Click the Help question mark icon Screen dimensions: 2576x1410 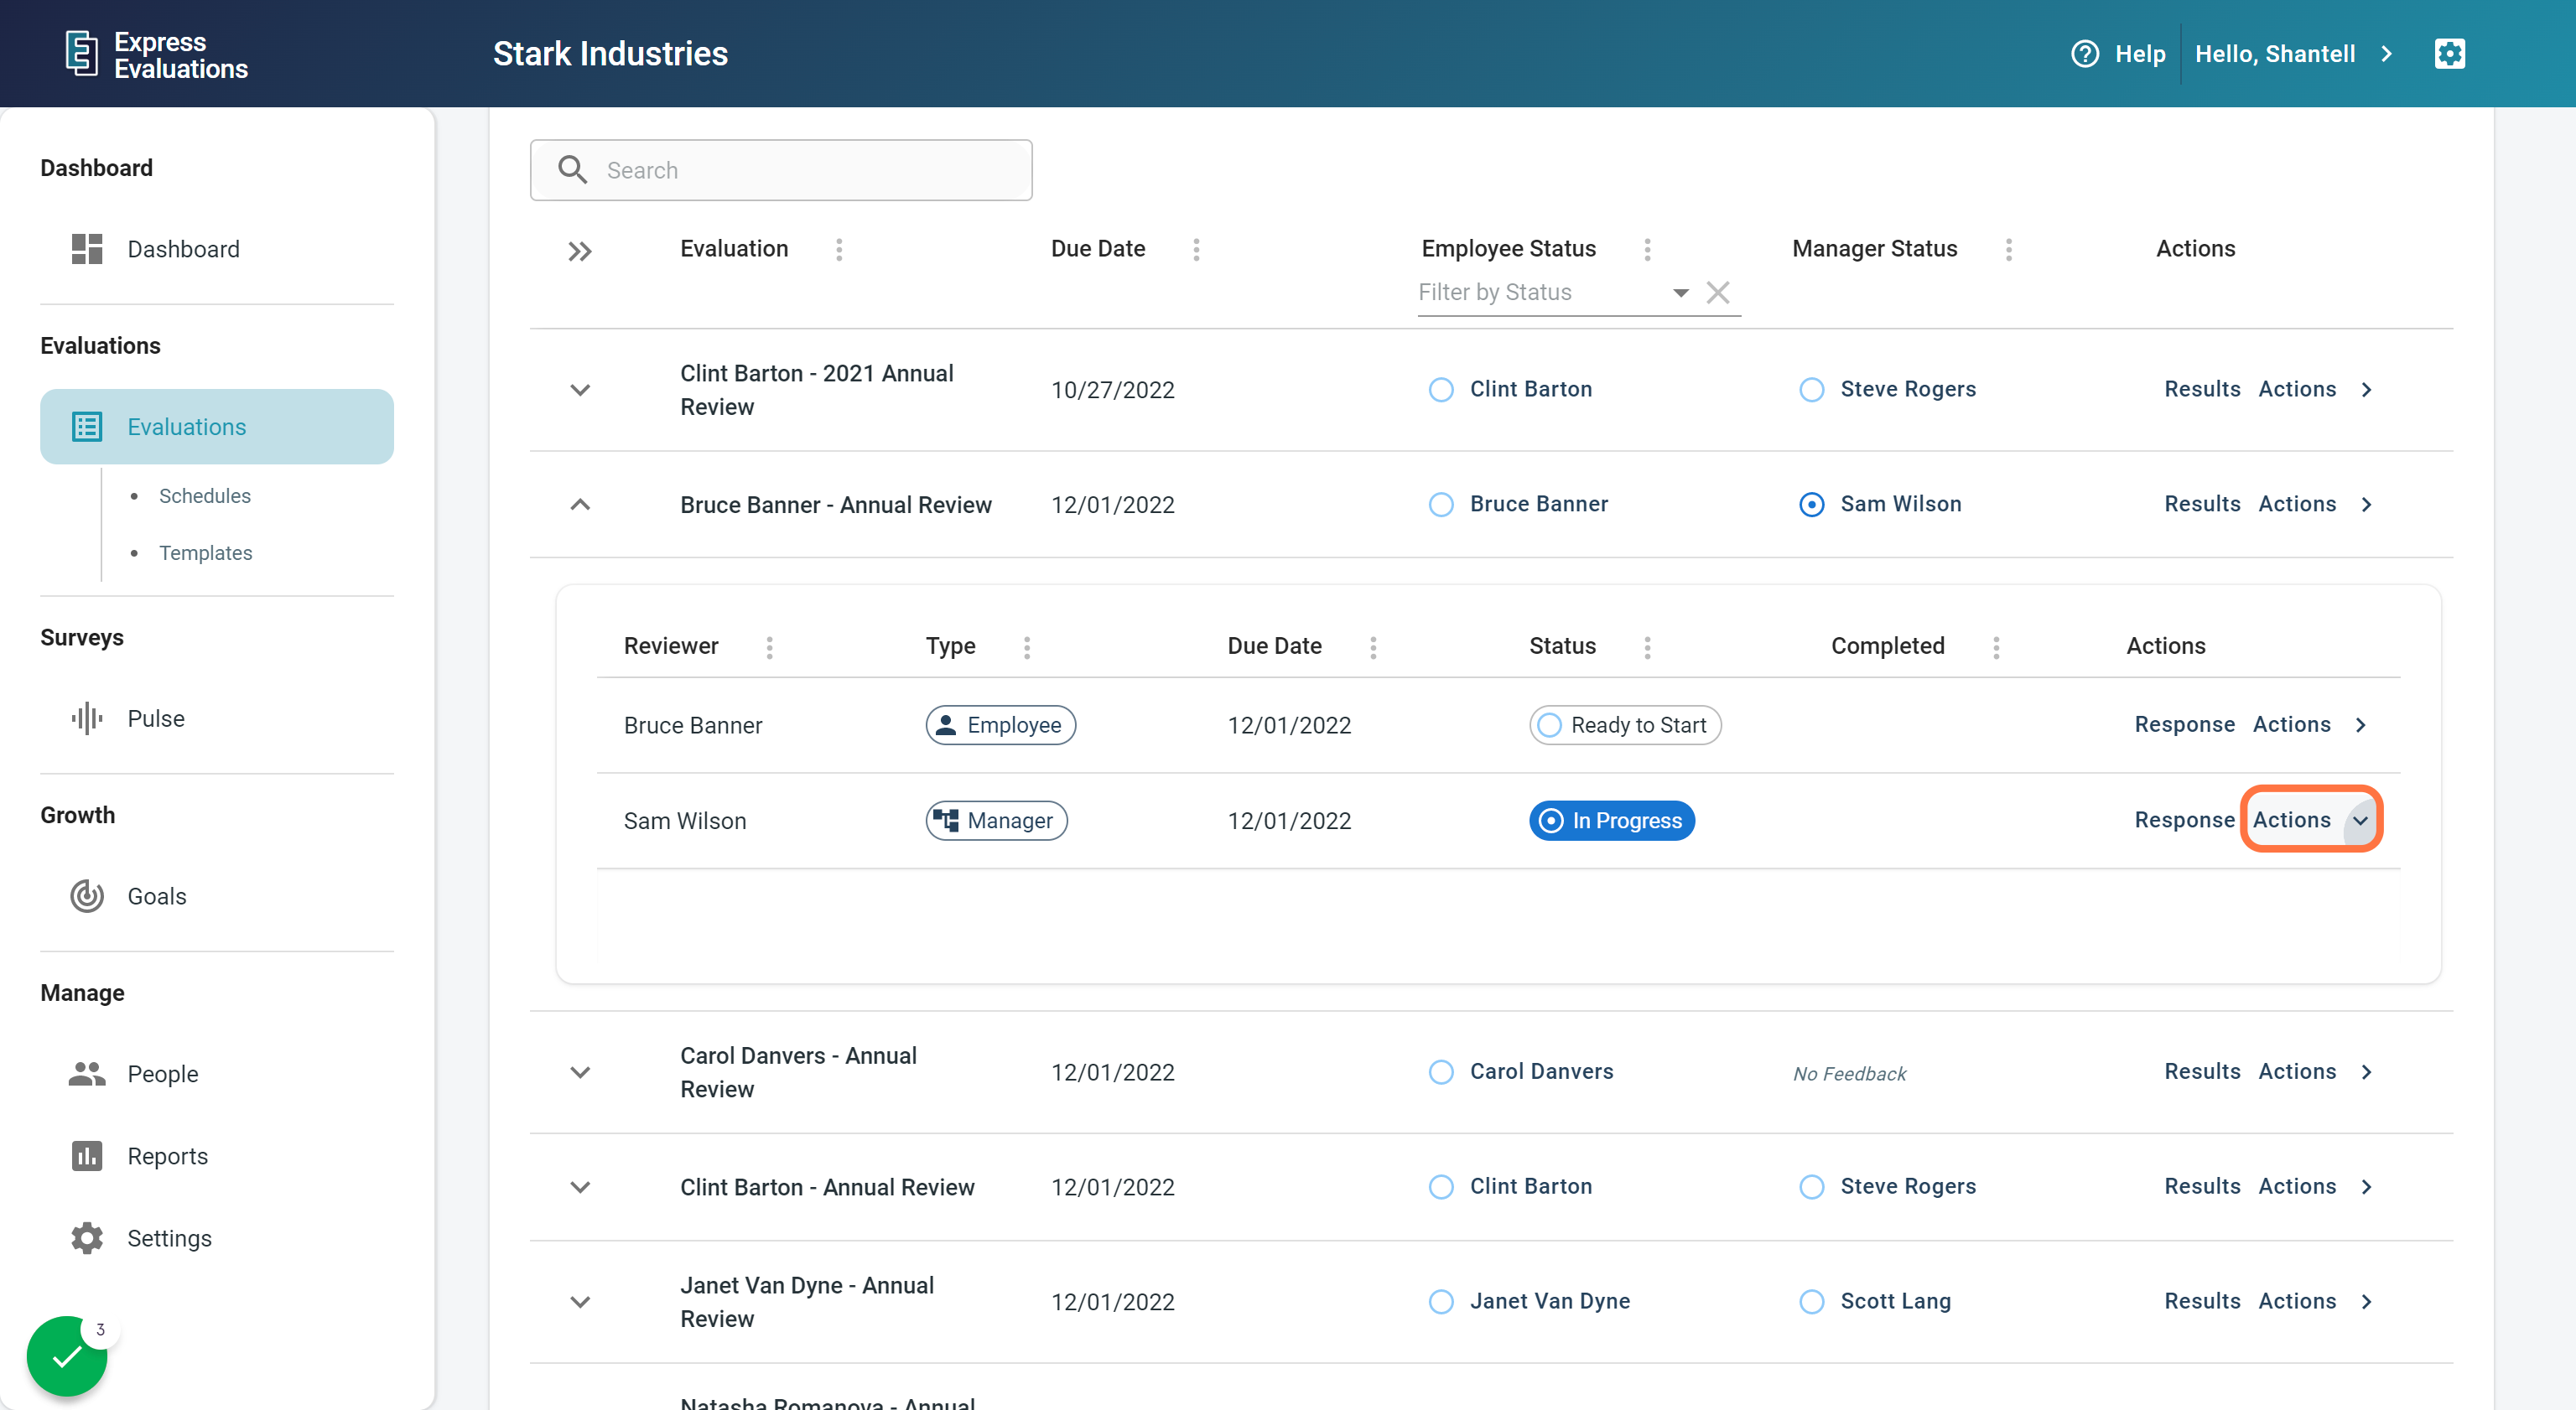(x=2084, y=54)
